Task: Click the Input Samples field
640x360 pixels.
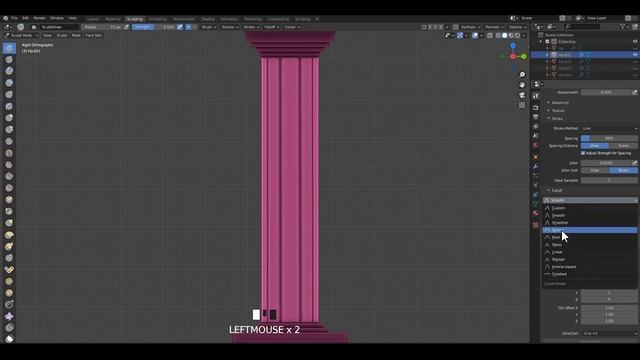Action: [609, 180]
